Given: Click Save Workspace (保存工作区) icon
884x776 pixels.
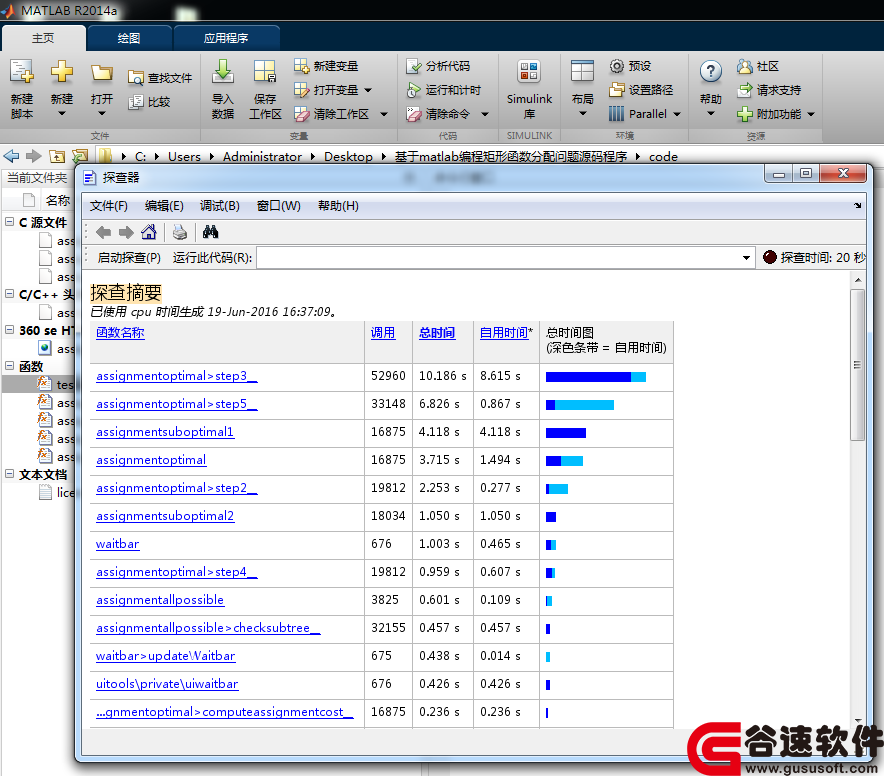Looking at the screenshot, I should point(264,72).
